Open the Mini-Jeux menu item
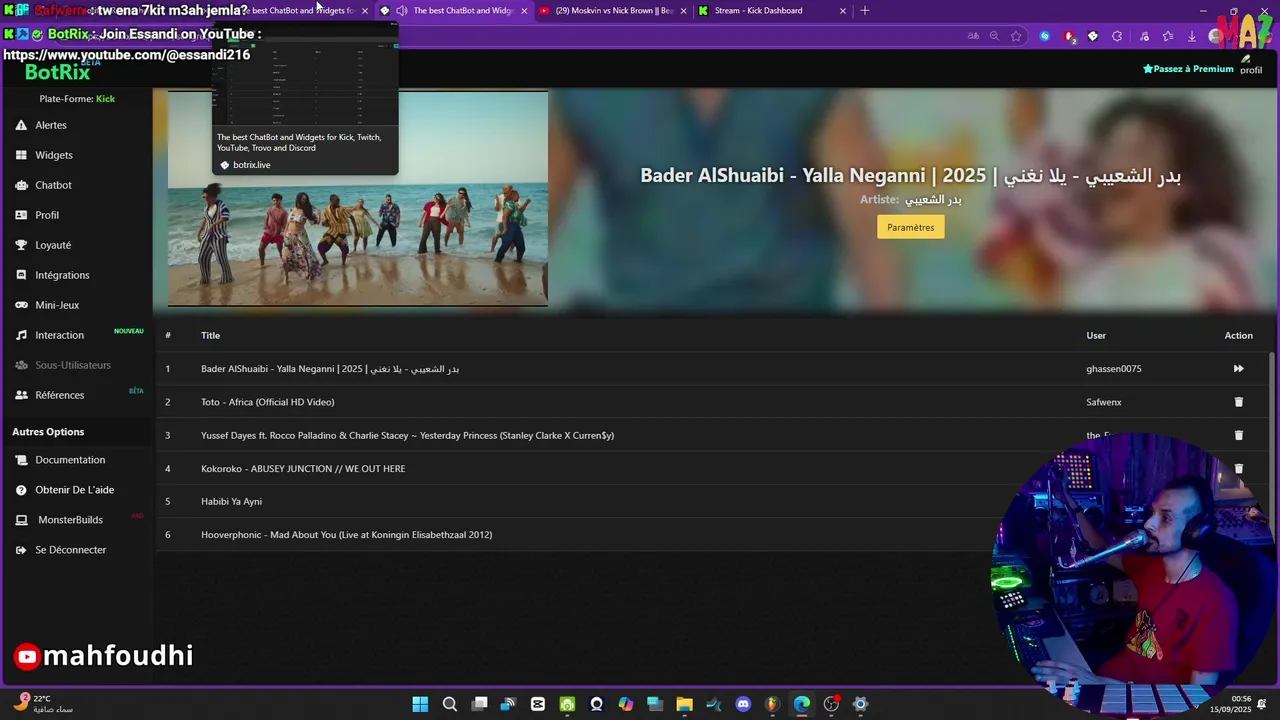This screenshot has width=1280, height=720. point(57,305)
